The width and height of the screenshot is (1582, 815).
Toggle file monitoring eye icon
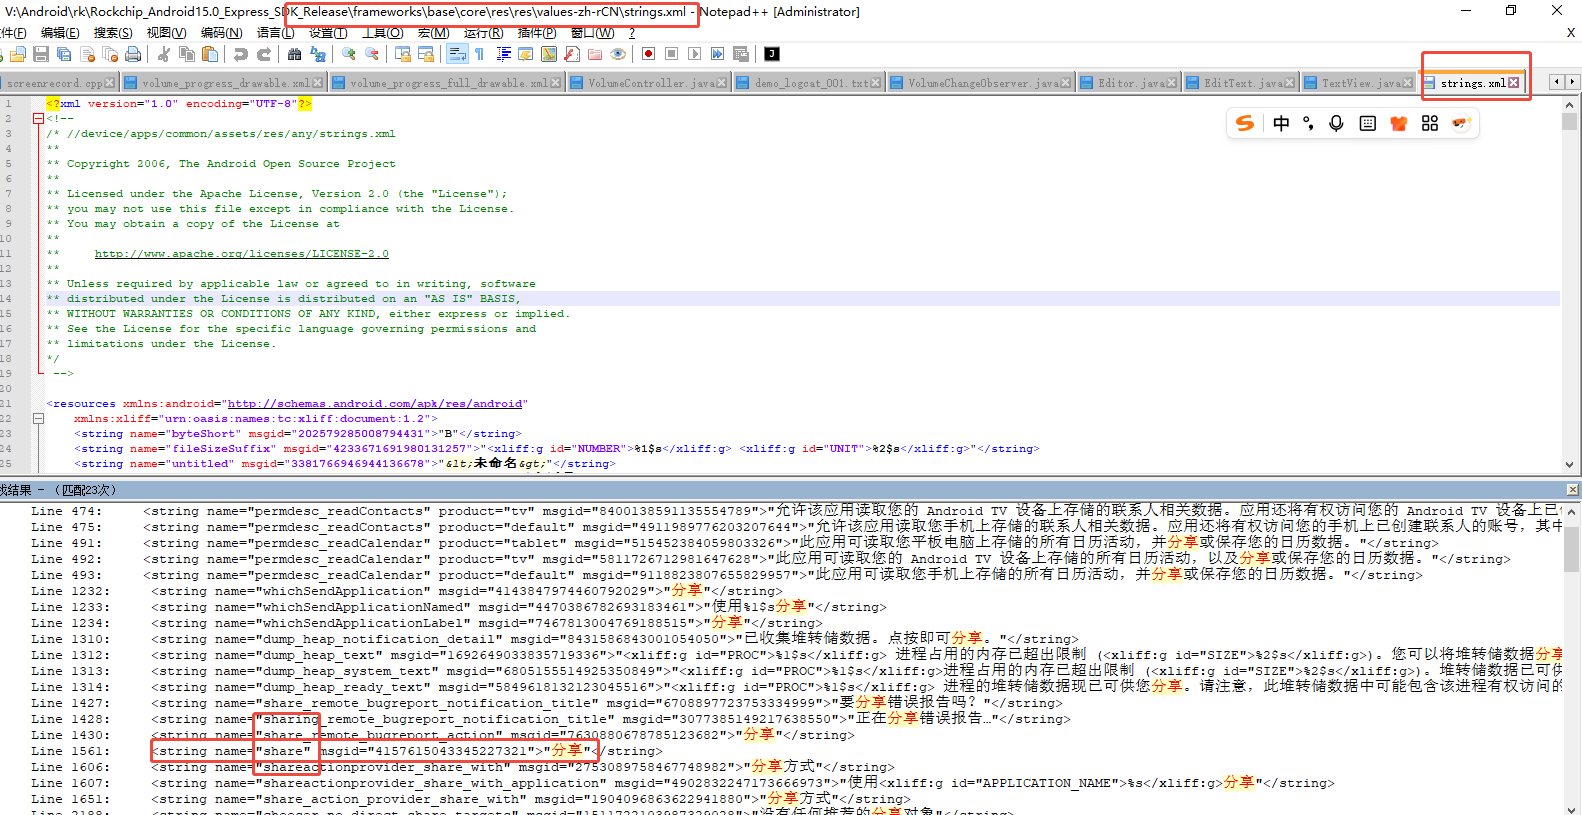pos(617,54)
